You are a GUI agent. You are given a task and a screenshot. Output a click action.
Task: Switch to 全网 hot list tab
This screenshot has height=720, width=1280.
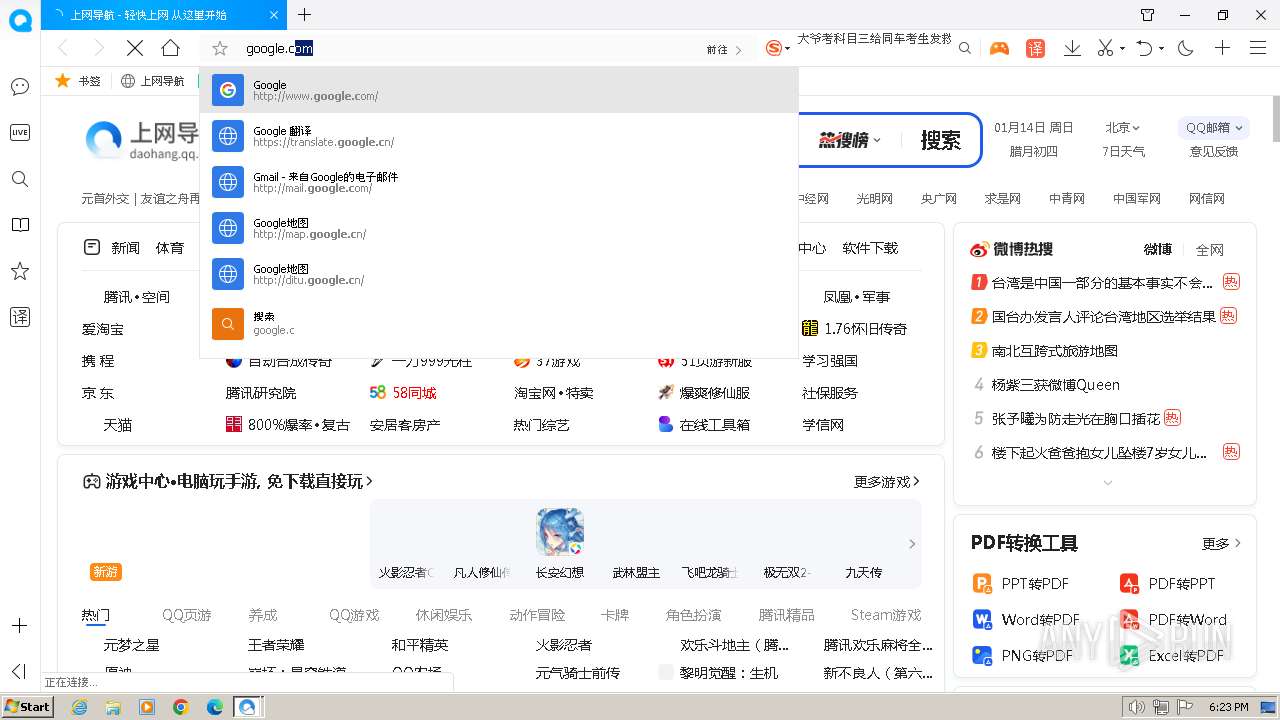pyautogui.click(x=1209, y=249)
